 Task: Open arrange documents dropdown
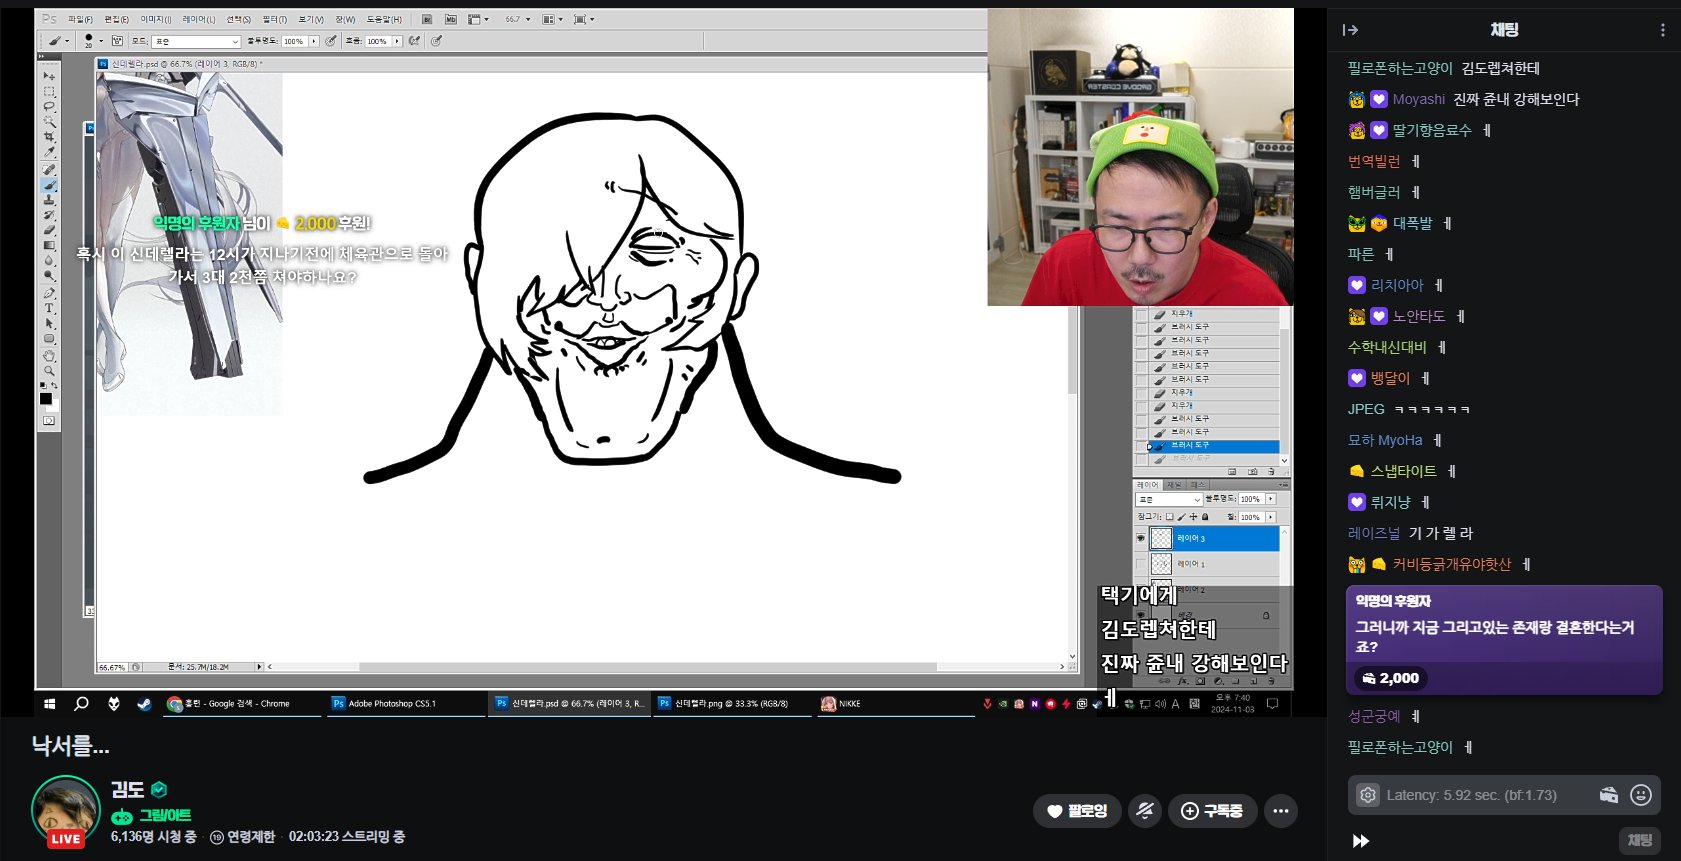(552, 19)
